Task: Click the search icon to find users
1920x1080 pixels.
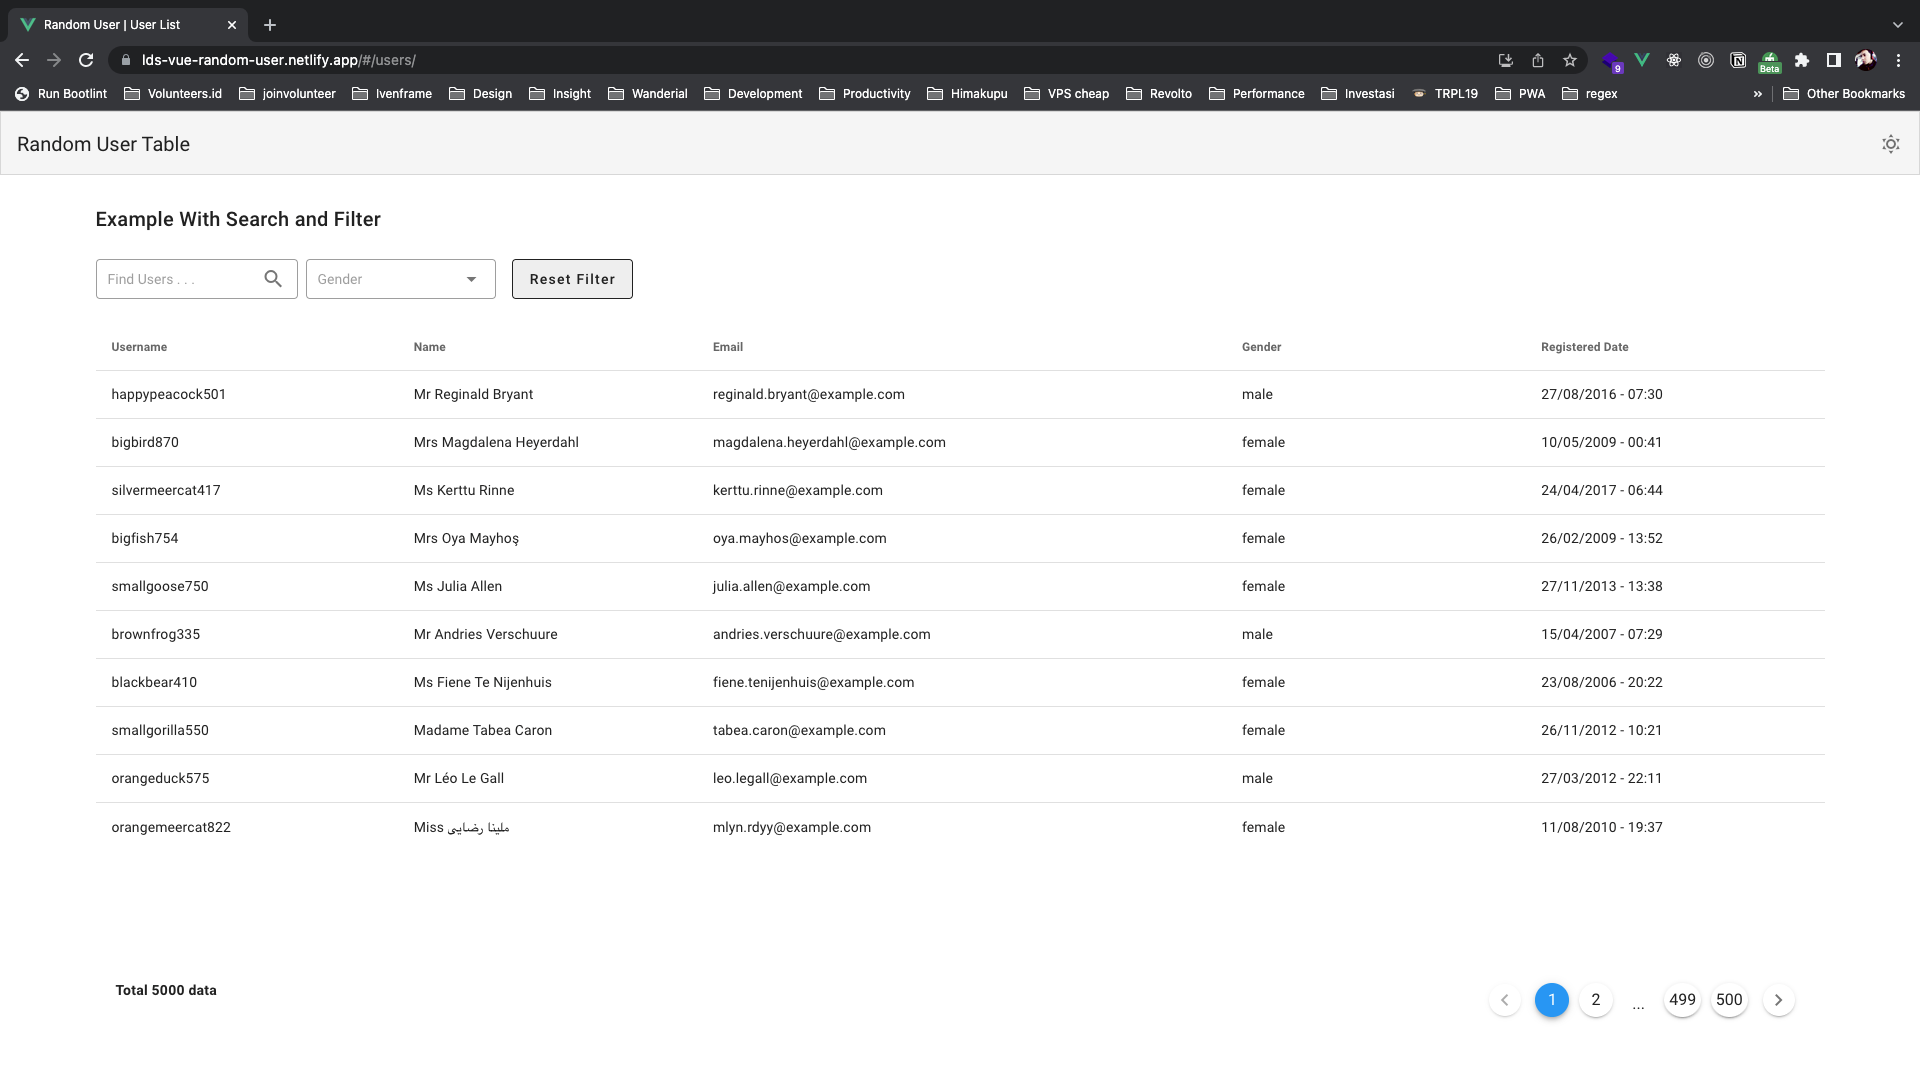Action: [x=273, y=278]
